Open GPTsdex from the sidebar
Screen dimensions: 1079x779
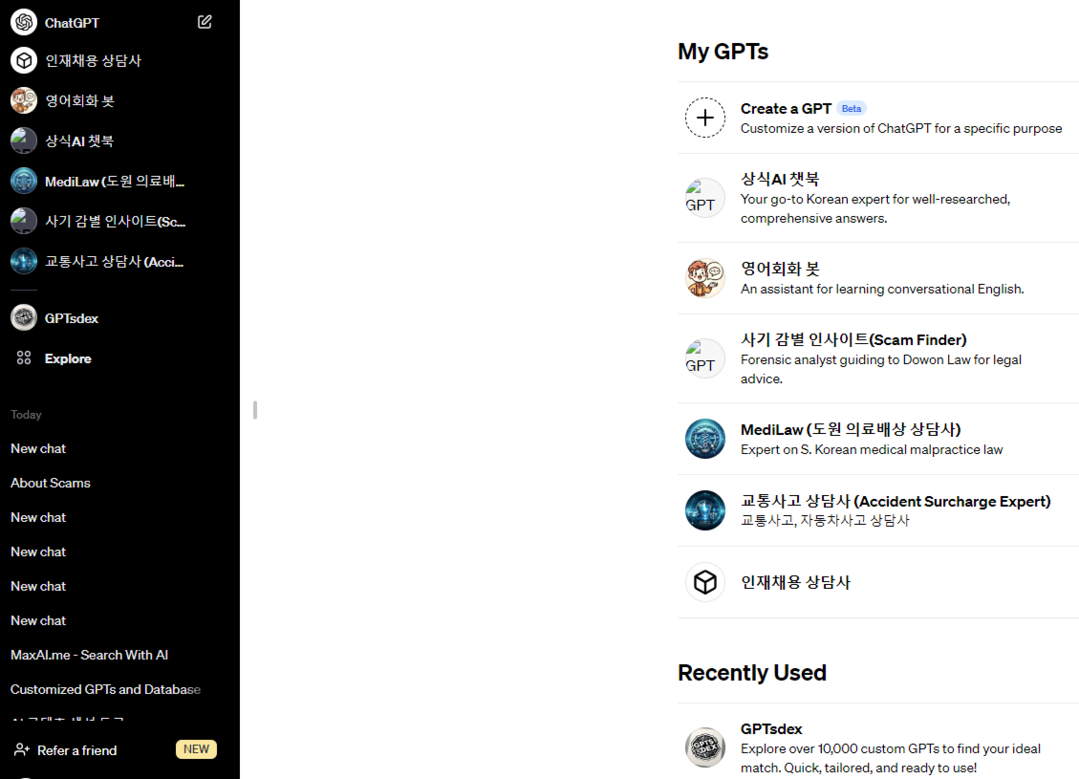[72, 318]
